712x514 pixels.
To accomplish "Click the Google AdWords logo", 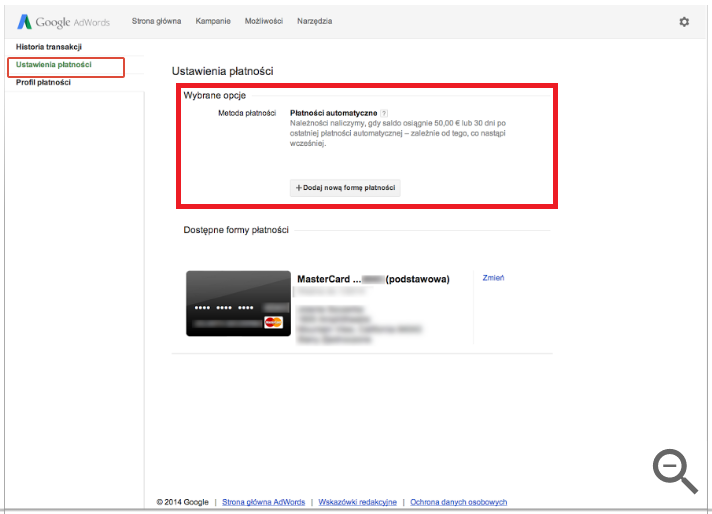I will pos(64,22).
